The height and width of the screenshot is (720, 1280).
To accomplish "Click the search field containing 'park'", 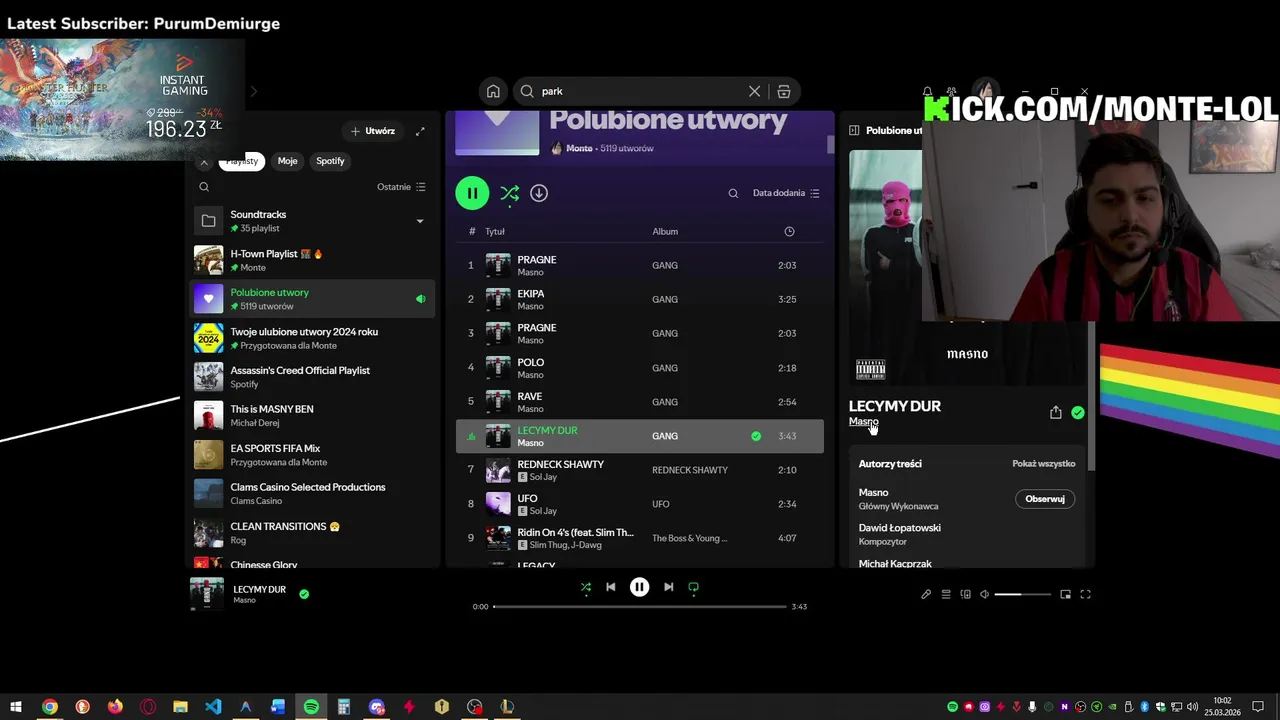I will click(x=641, y=91).
